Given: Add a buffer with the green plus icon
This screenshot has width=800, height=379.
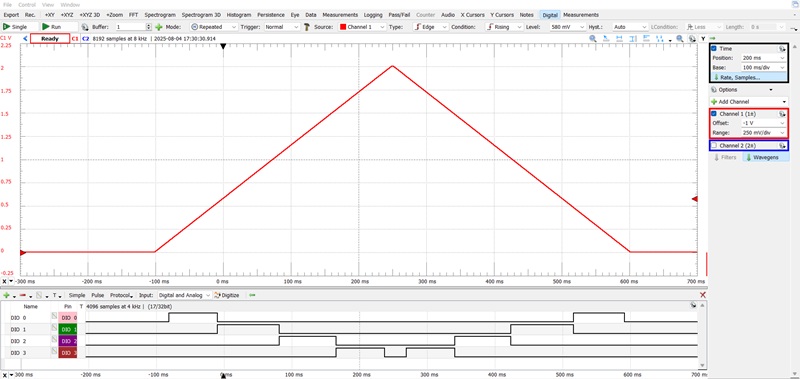Looking at the screenshot, I should click(x=158, y=27).
